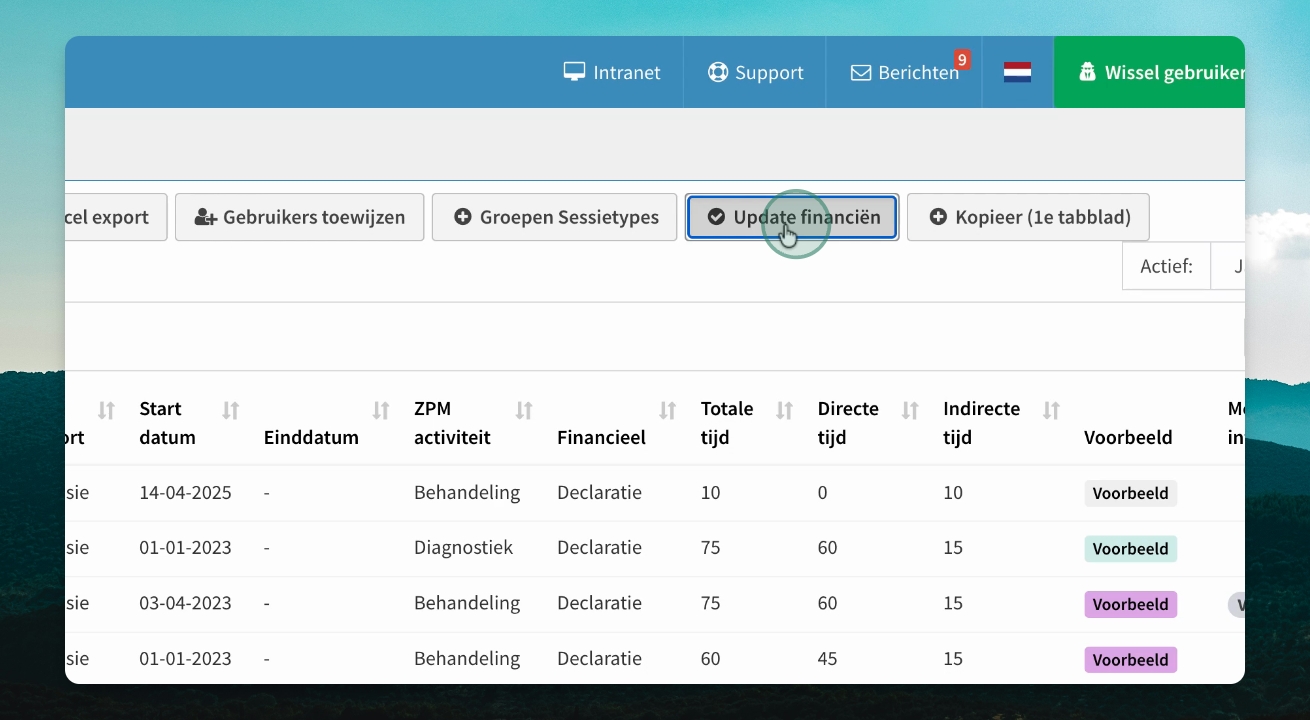1310x720 pixels.
Task: Click the Kopieer (1e tabblad) button
Action: 1028,217
